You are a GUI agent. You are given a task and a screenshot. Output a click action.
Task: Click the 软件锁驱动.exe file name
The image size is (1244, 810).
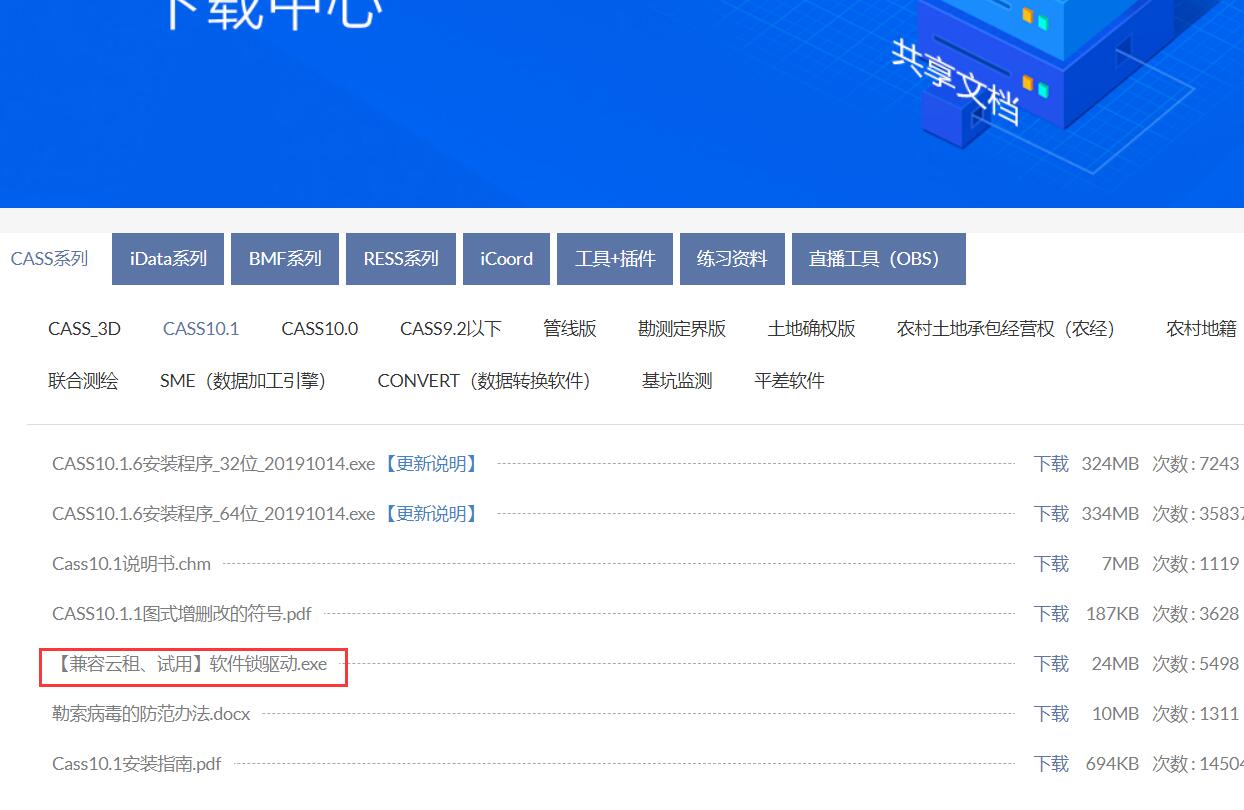coord(191,664)
